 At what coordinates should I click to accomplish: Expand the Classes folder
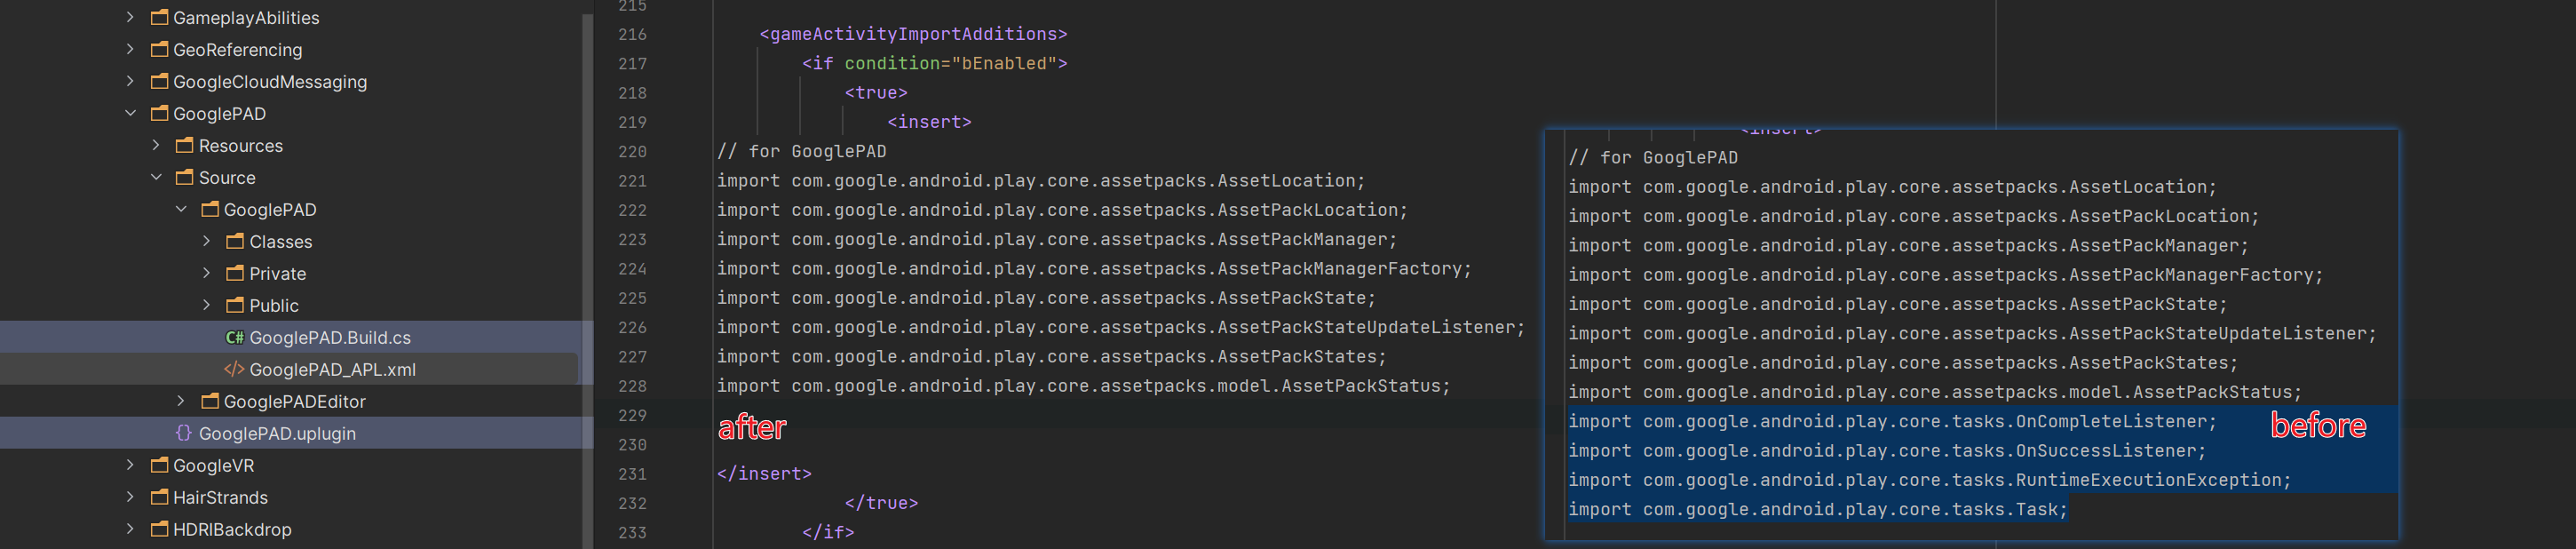tap(206, 241)
